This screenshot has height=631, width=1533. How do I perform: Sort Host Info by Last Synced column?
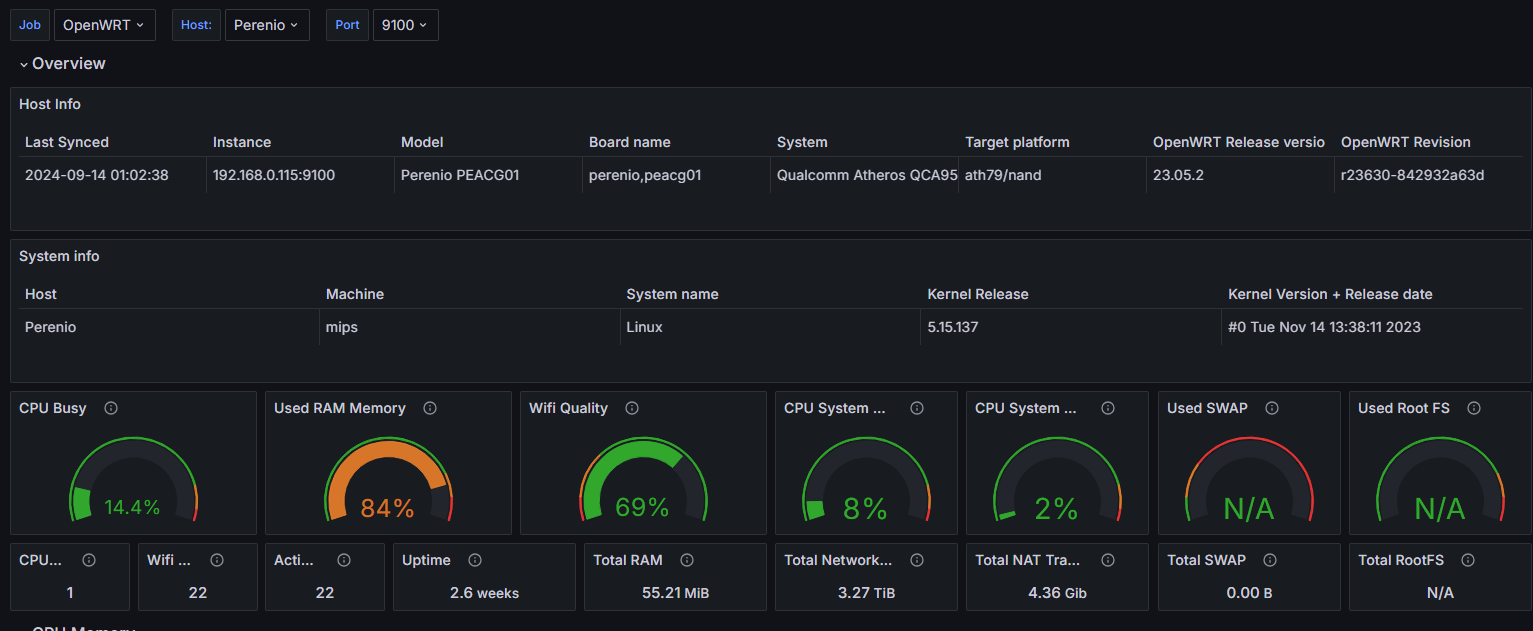[x=67, y=142]
